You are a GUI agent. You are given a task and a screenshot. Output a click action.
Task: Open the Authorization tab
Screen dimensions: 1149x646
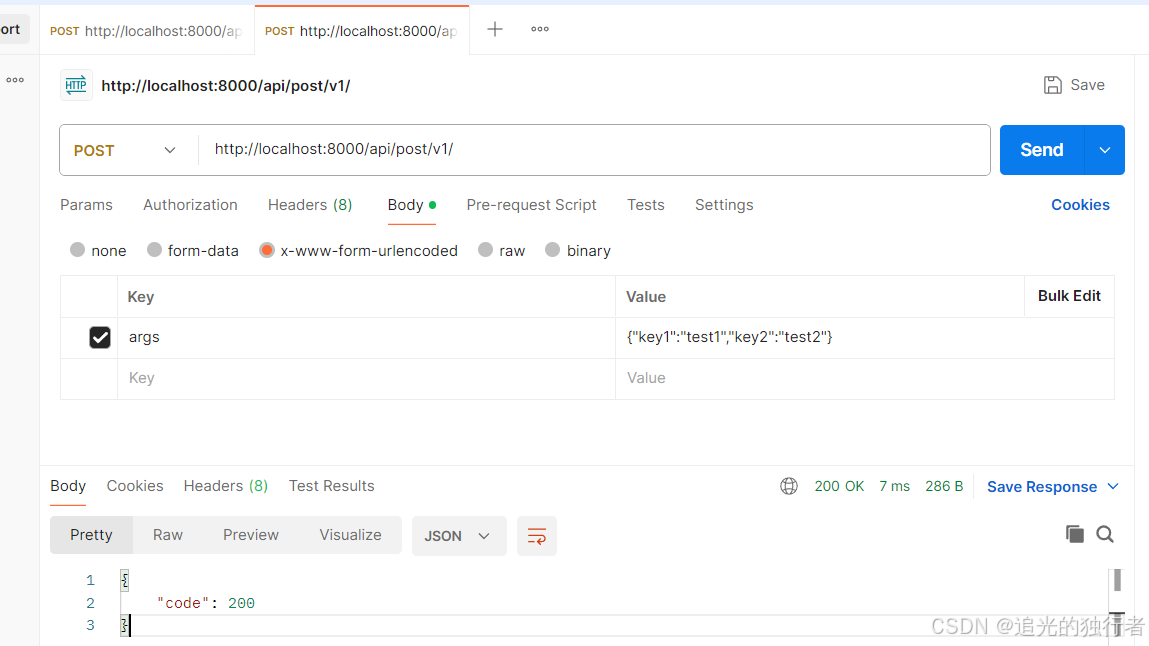[x=191, y=205]
